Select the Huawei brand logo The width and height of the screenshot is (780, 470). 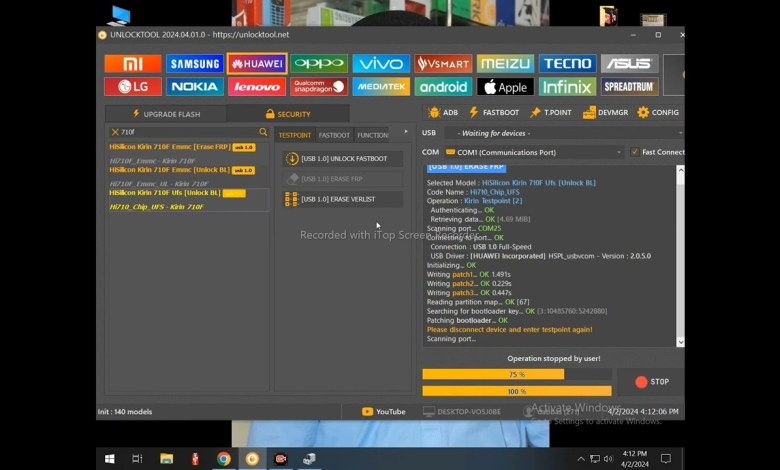tap(257, 64)
